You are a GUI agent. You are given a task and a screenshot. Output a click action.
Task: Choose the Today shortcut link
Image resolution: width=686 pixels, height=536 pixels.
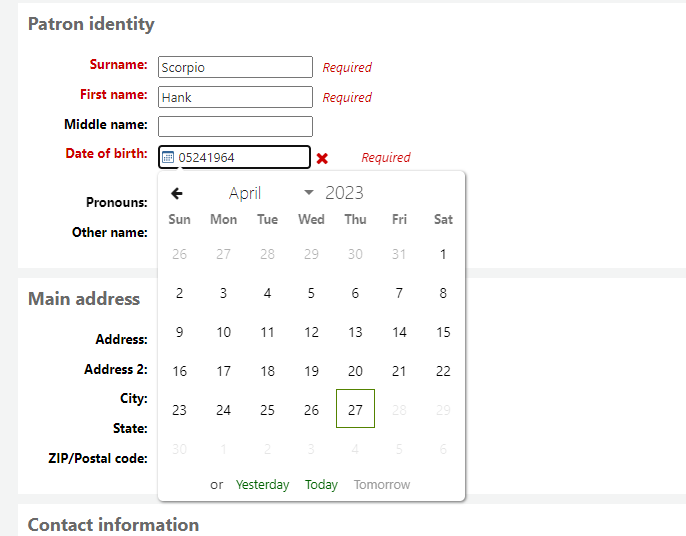[x=321, y=484]
